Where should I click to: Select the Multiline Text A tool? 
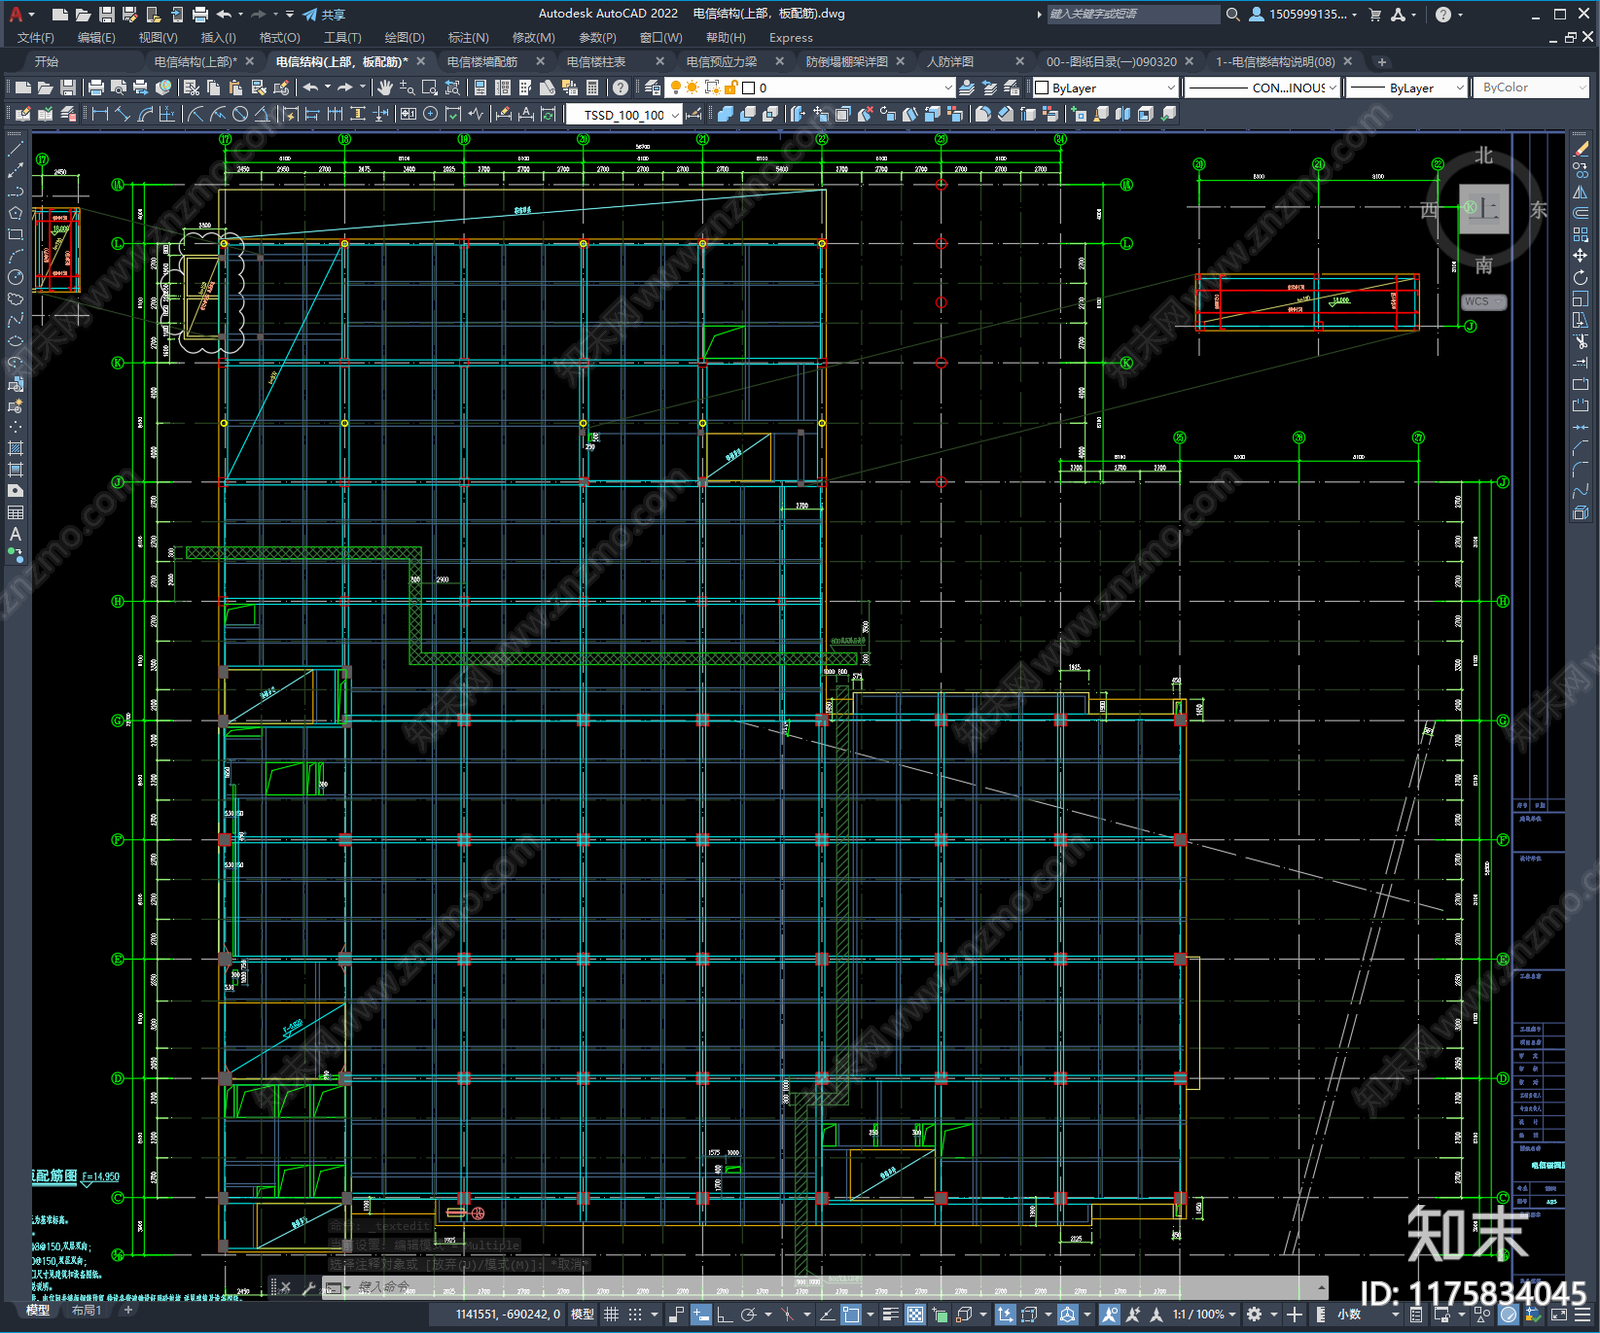[x=15, y=535]
